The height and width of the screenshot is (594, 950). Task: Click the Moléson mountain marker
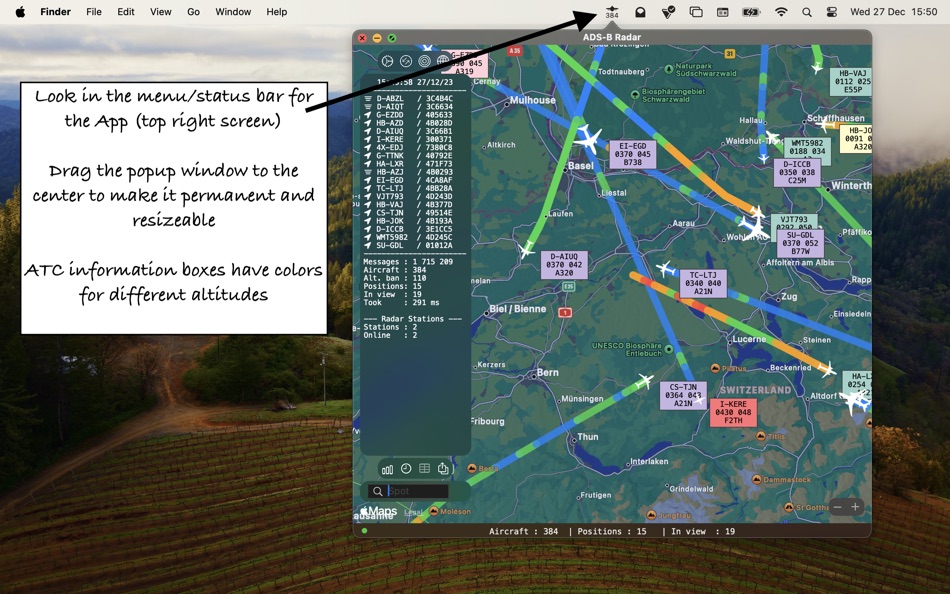pos(434,512)
